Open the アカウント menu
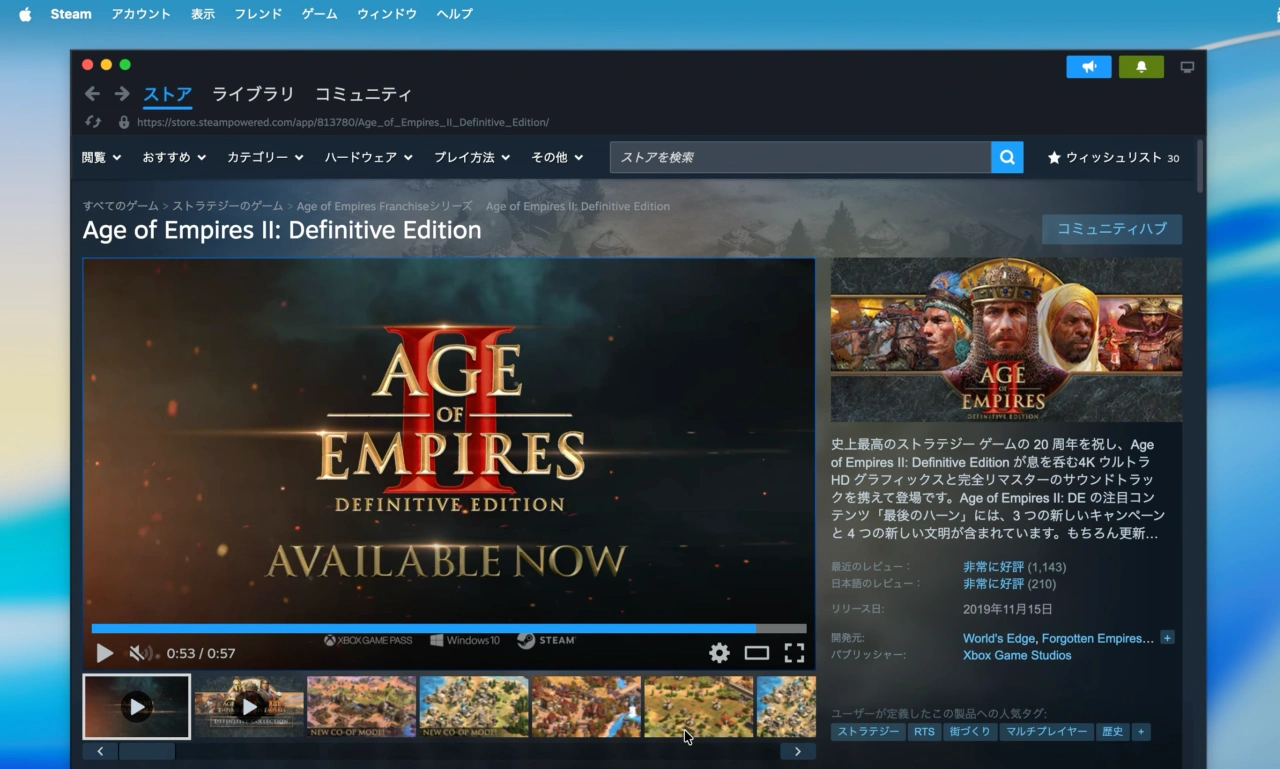The width and height of the screenshot is (1280, 769). (141, 14)
